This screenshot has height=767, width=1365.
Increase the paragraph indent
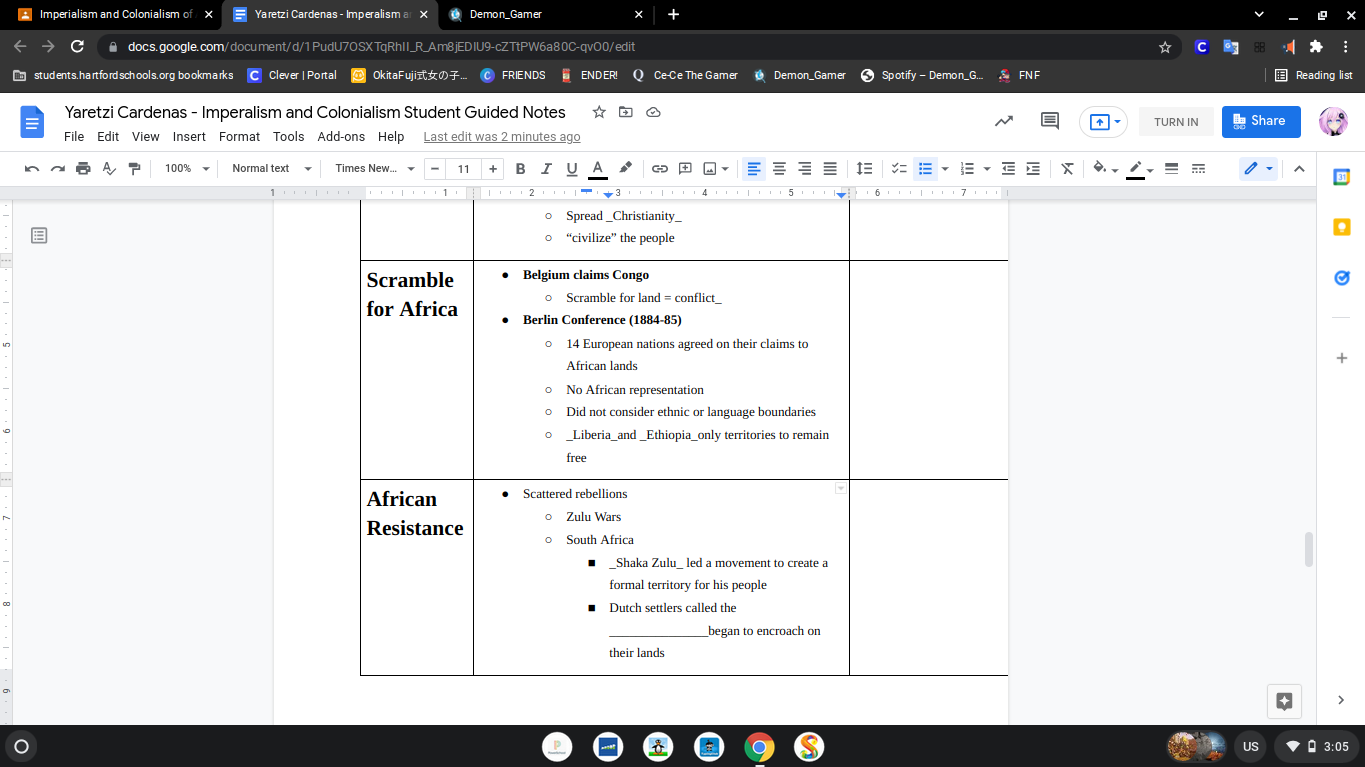coord(1033,169)
